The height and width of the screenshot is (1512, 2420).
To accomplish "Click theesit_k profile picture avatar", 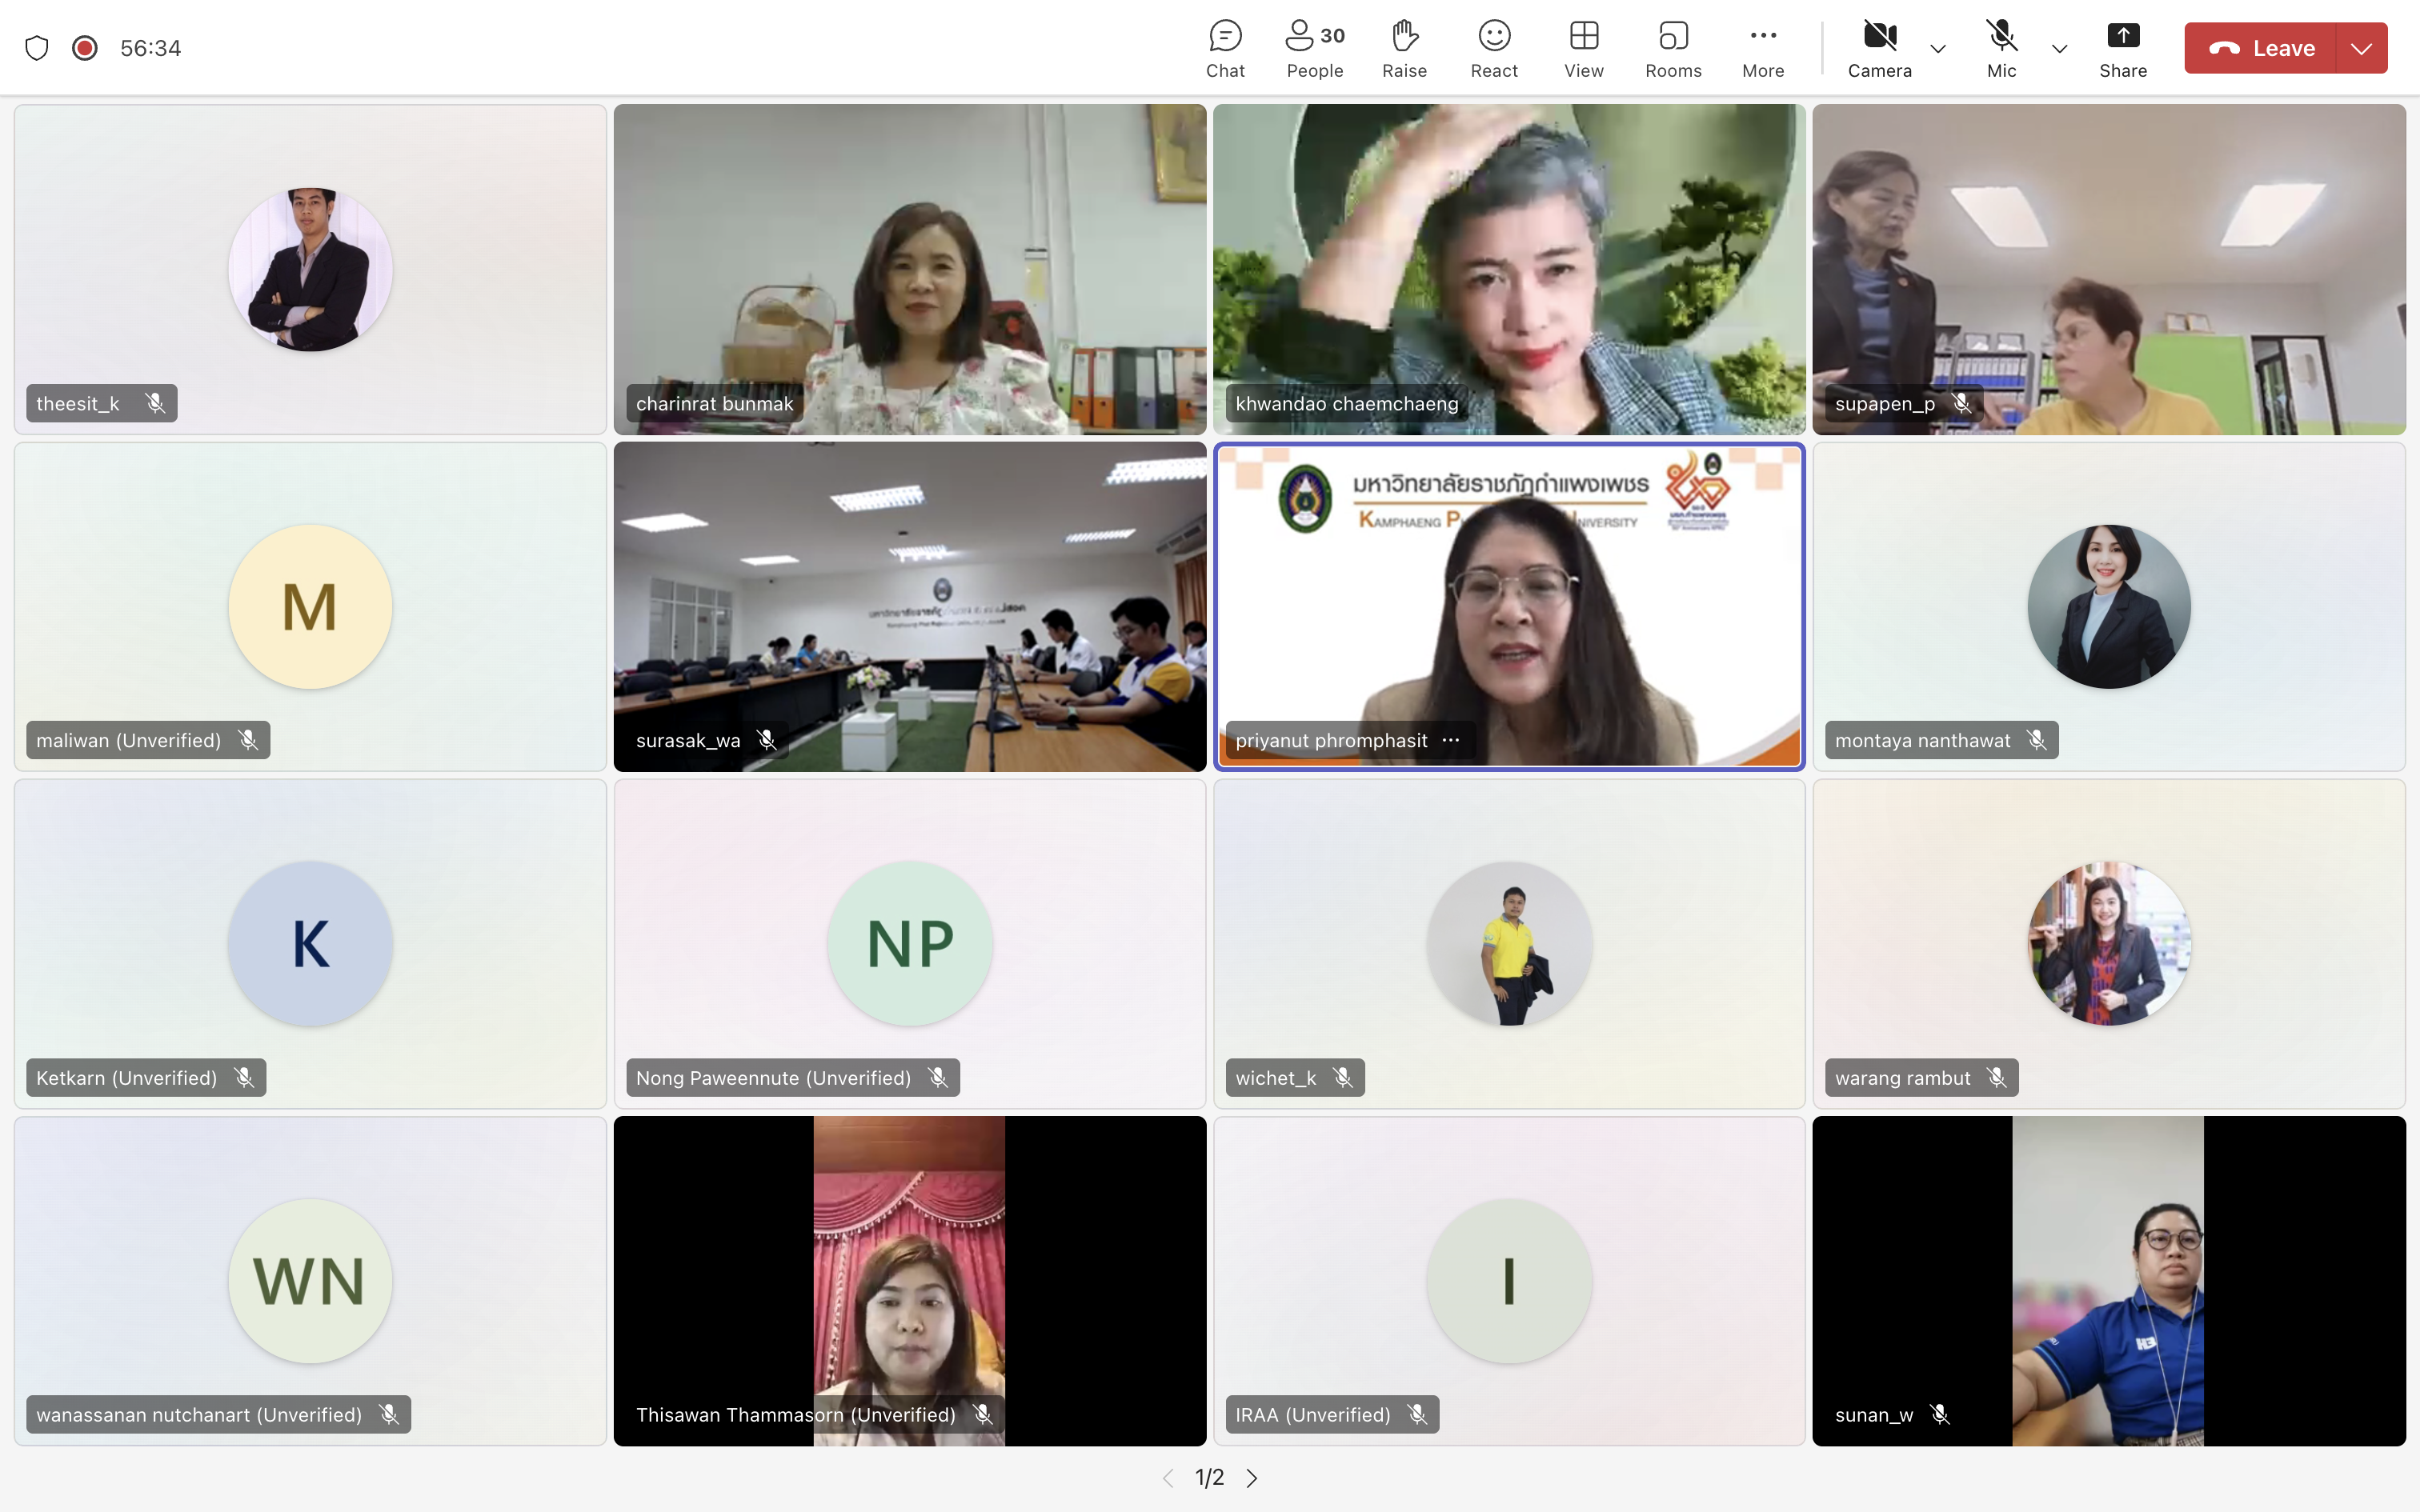I will click(x=310, y=269).
